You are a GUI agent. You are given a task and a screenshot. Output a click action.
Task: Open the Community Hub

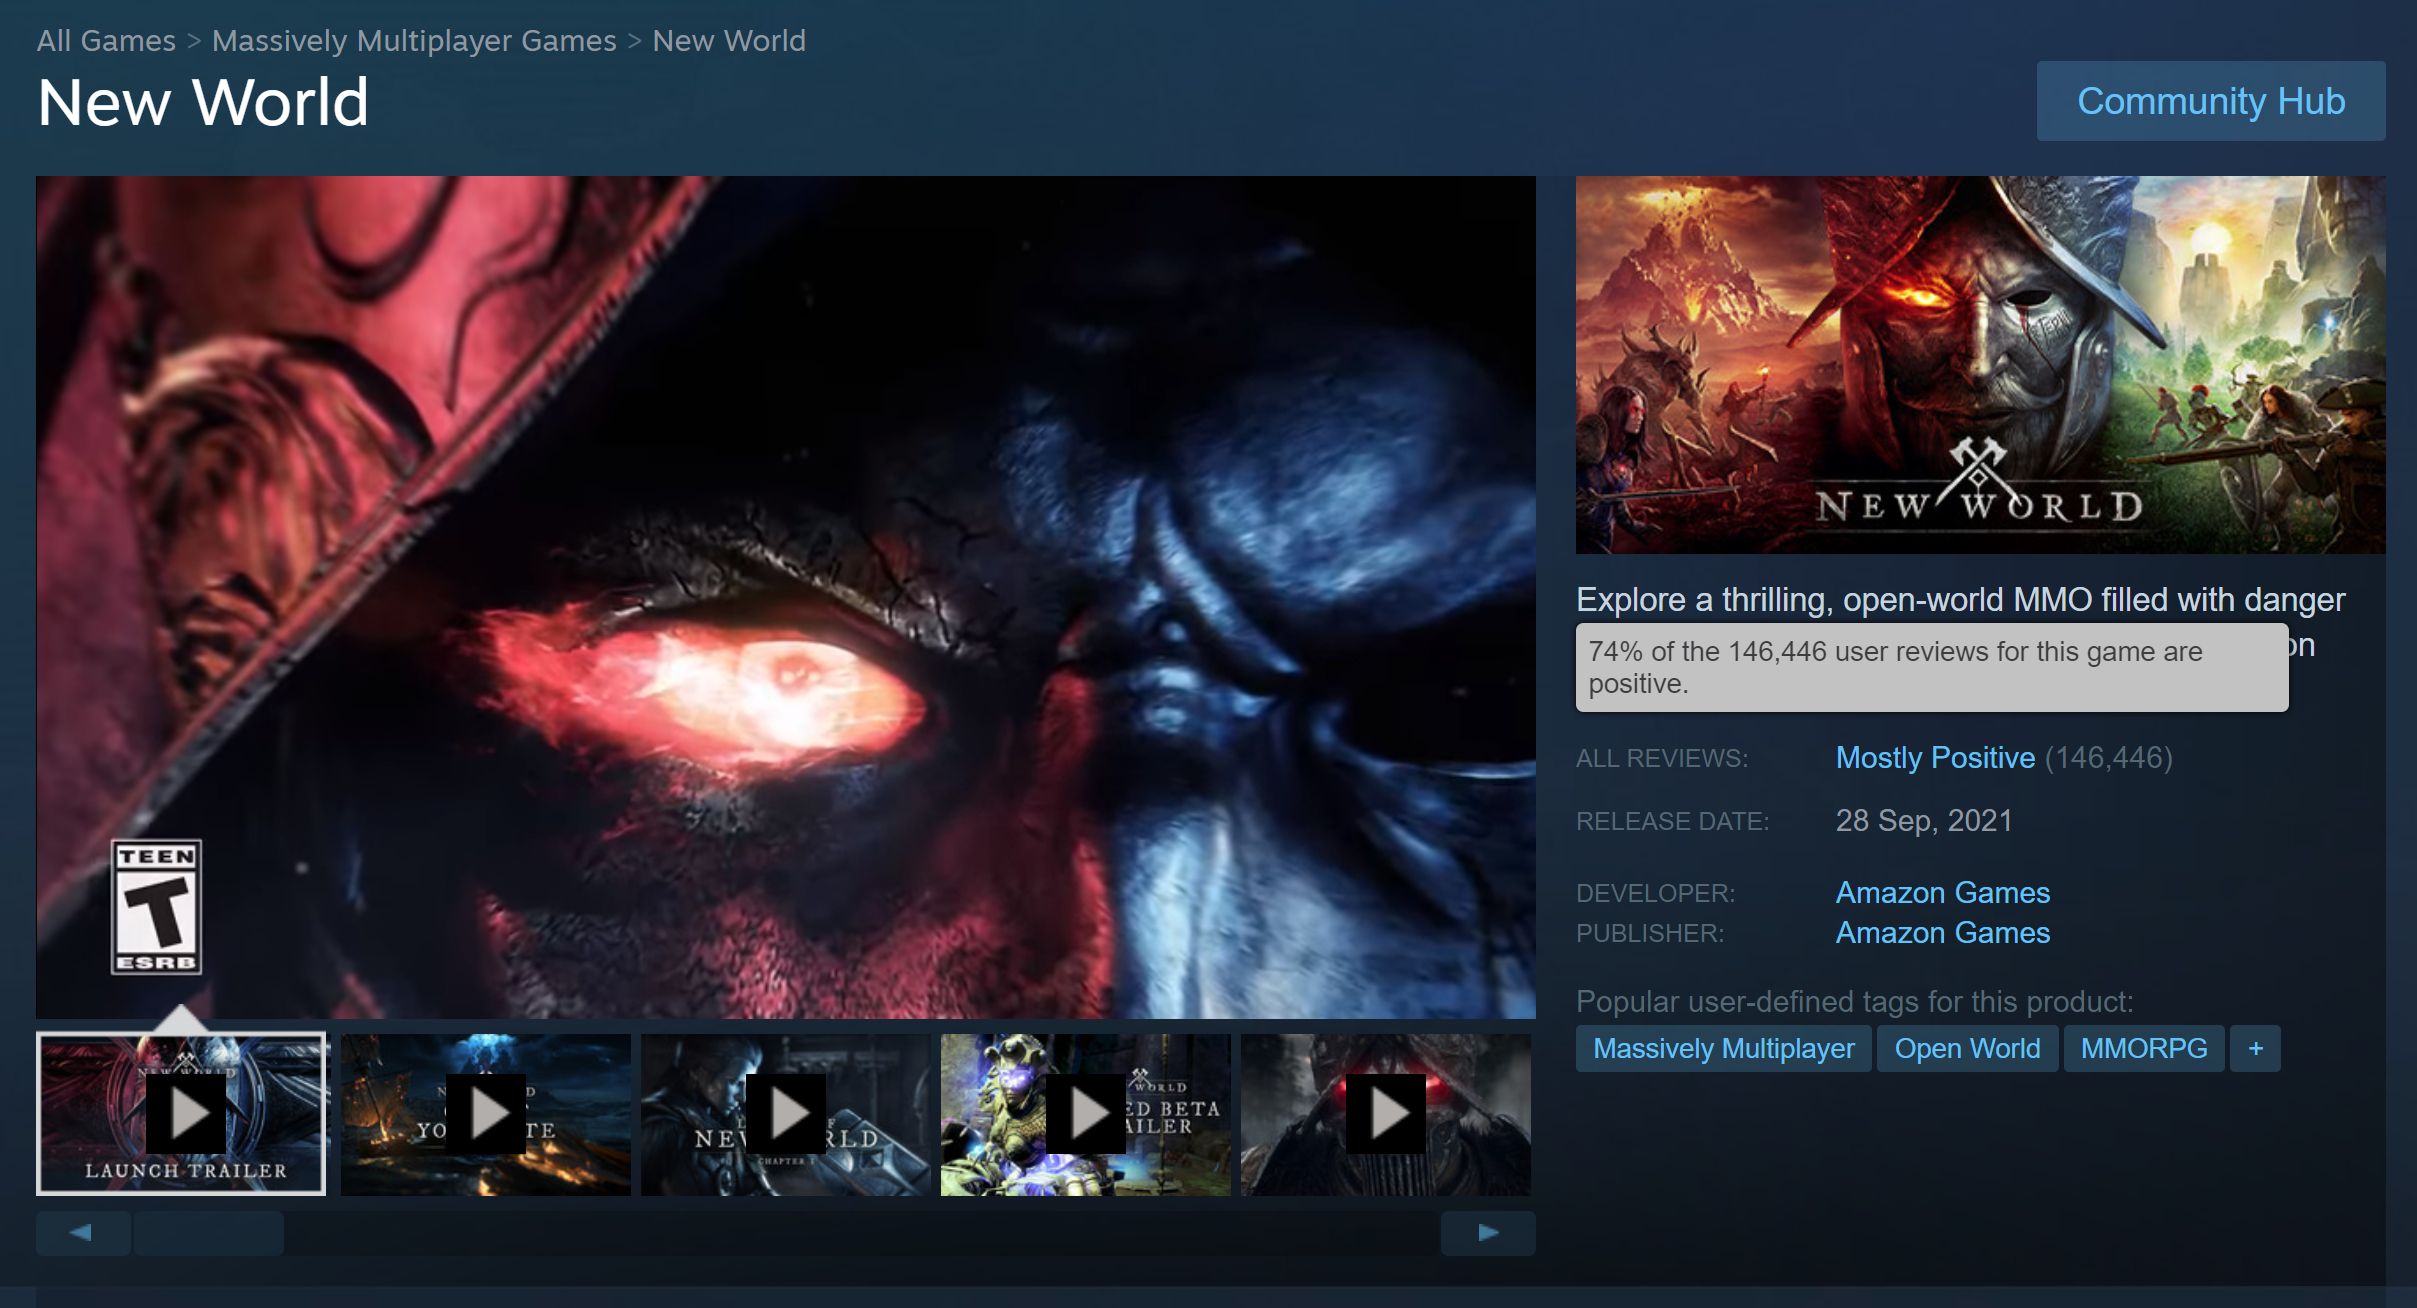click(2210, 100)
